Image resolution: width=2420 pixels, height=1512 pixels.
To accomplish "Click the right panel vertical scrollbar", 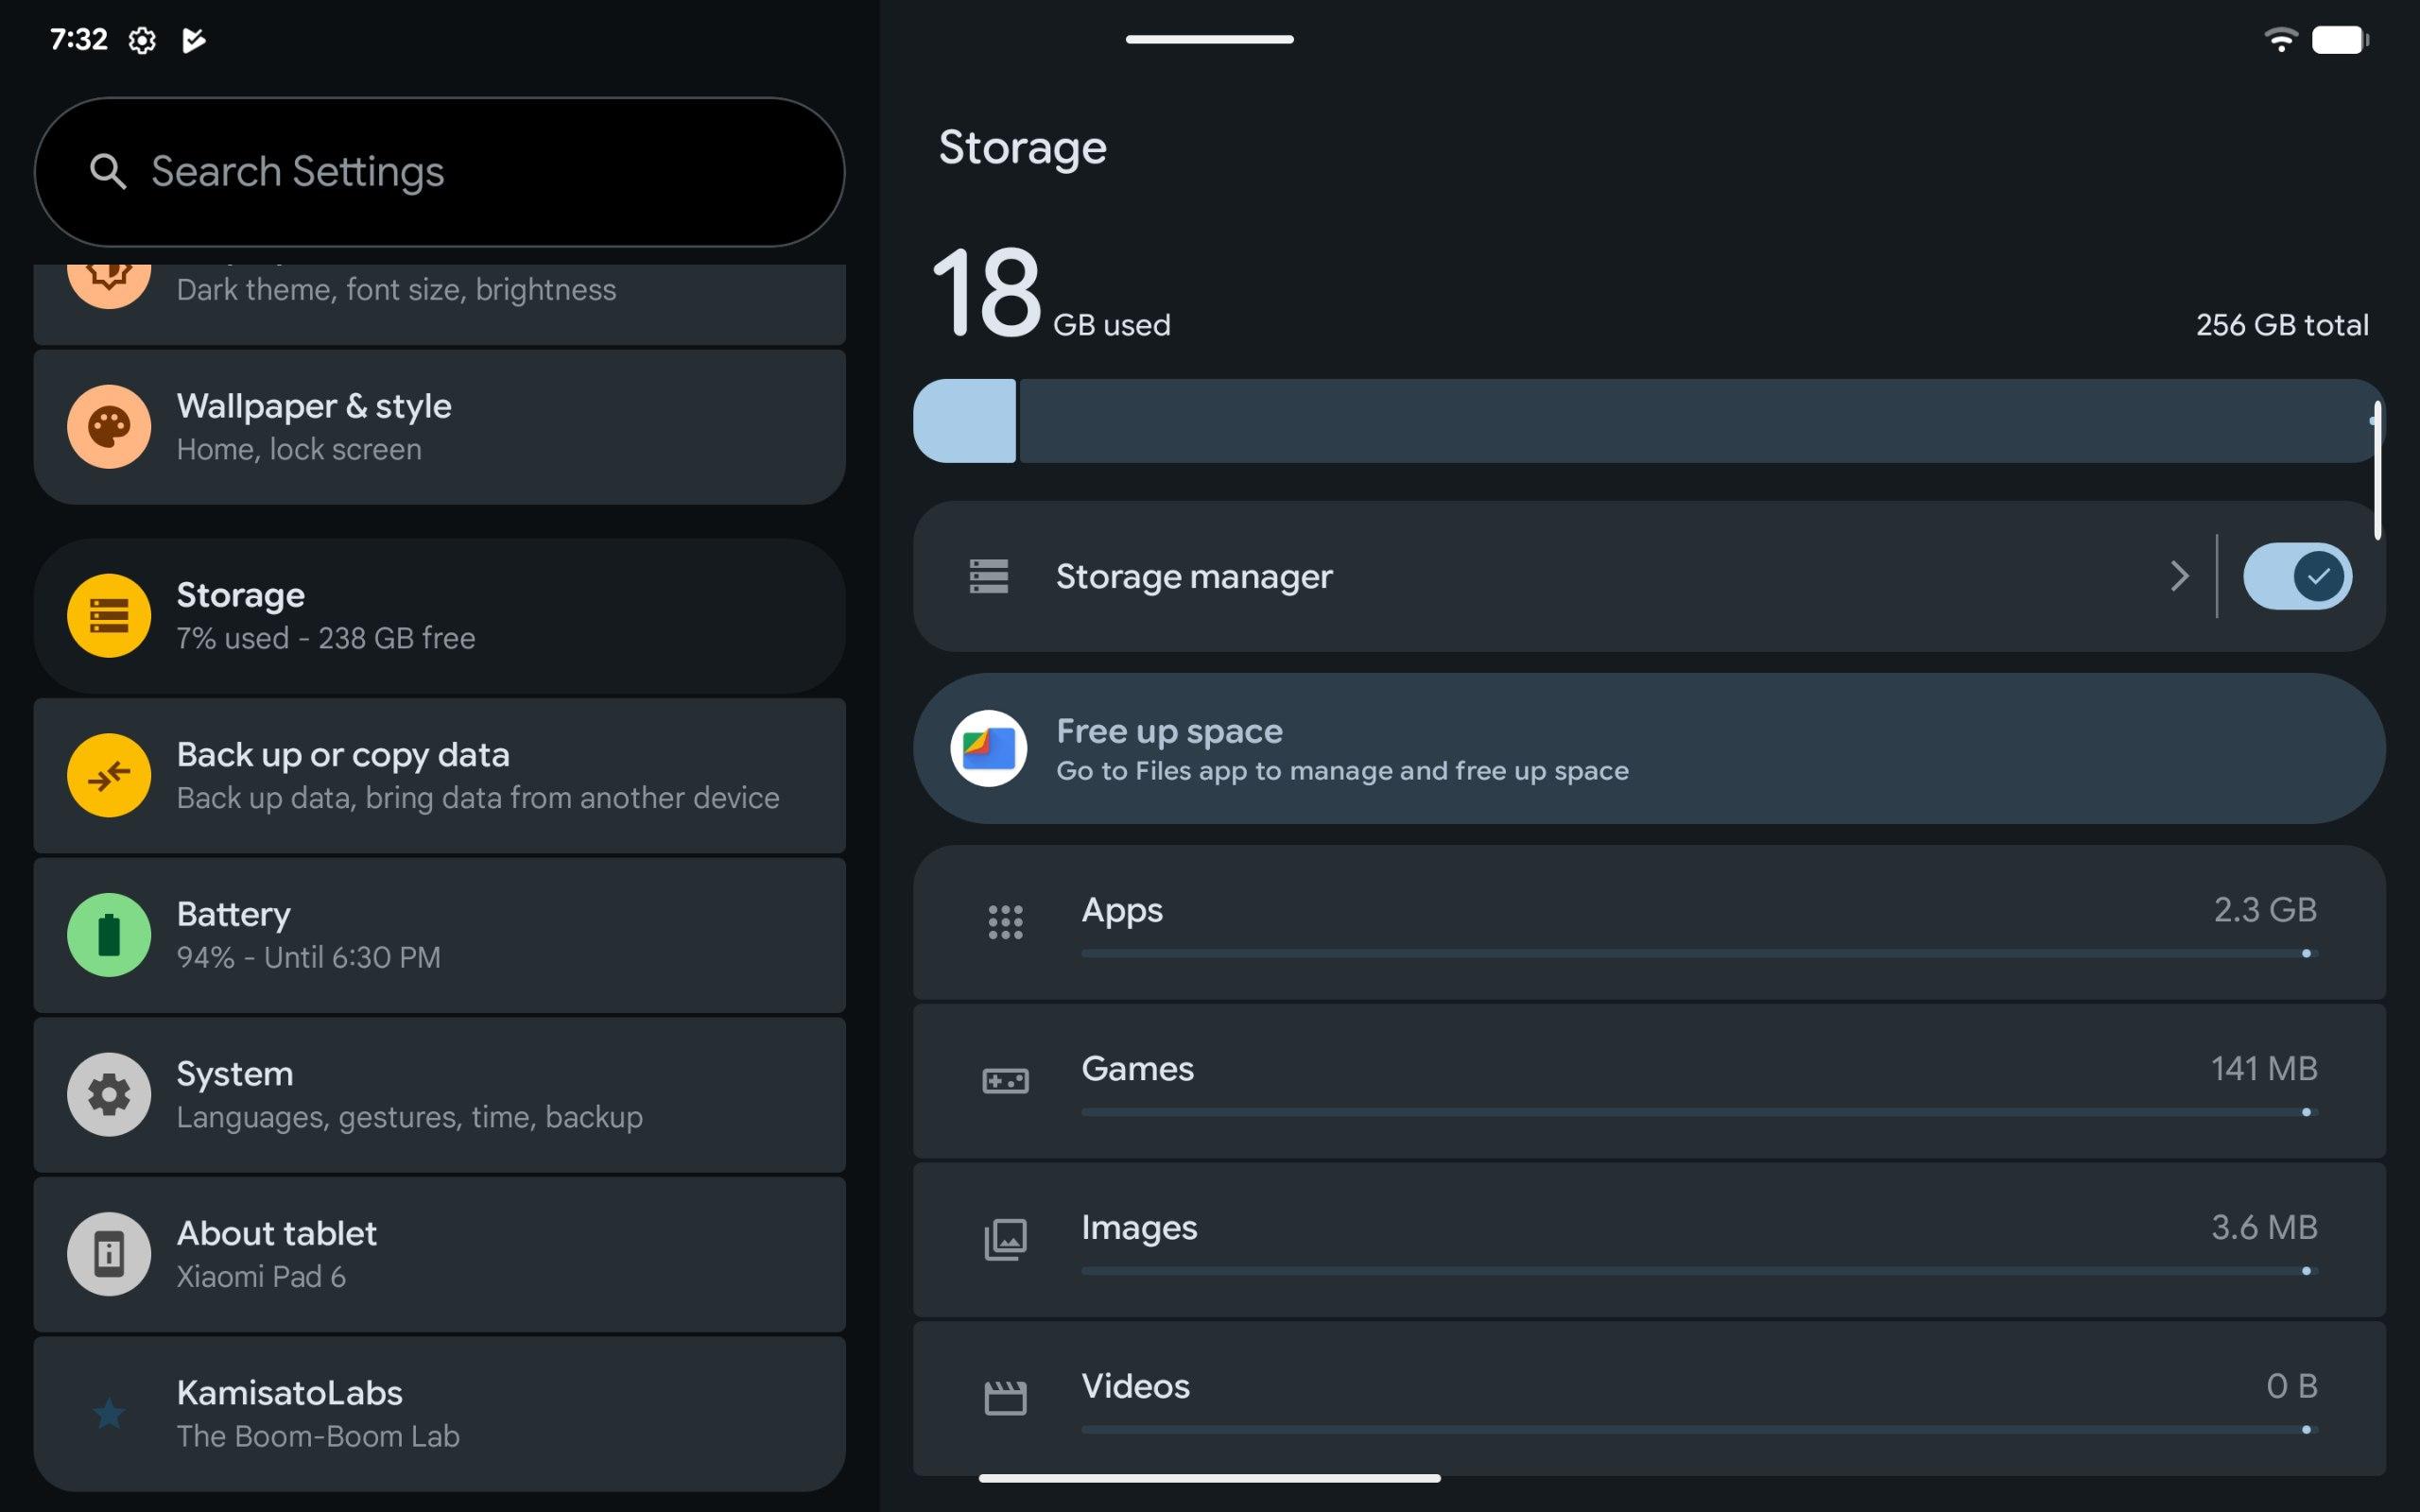I will click(x=2377, y=470).
